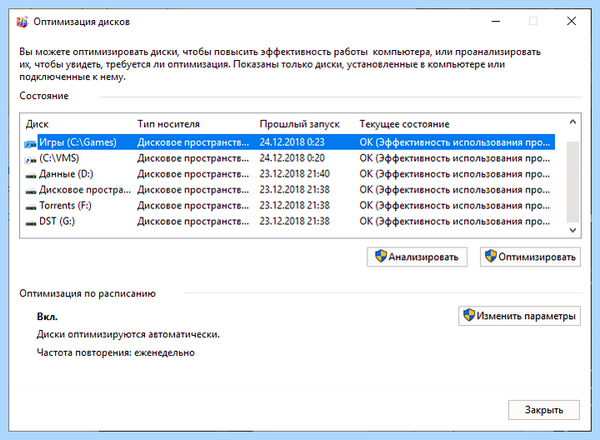The image size is (600, 440).
Task: Click the scroll down arrow of drive list
Action: click(x=573, y=230)
